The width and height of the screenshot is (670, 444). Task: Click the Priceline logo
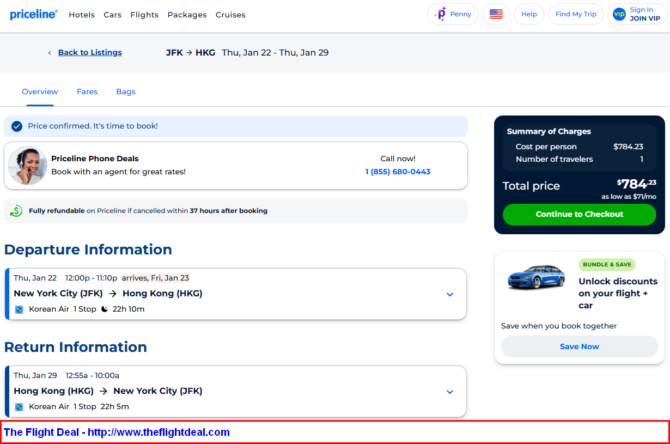click(33, 15)
